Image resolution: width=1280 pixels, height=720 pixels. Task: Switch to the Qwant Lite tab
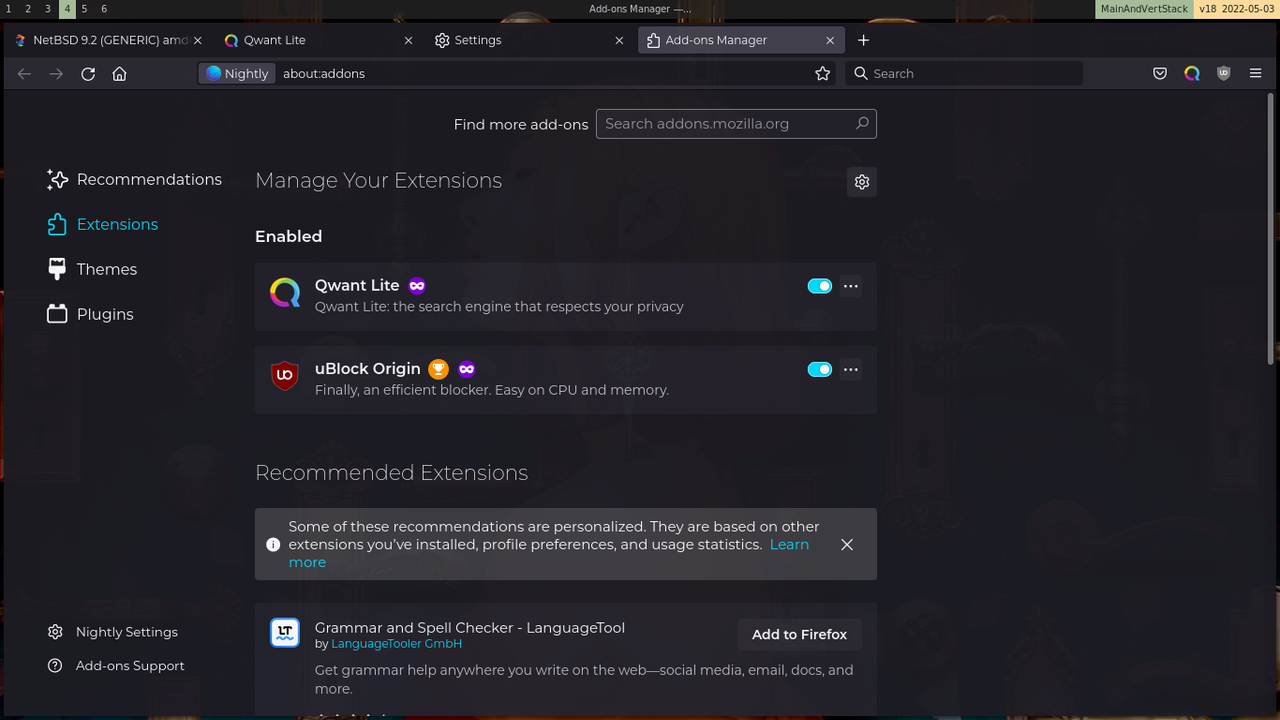click(x=319, y=40)
